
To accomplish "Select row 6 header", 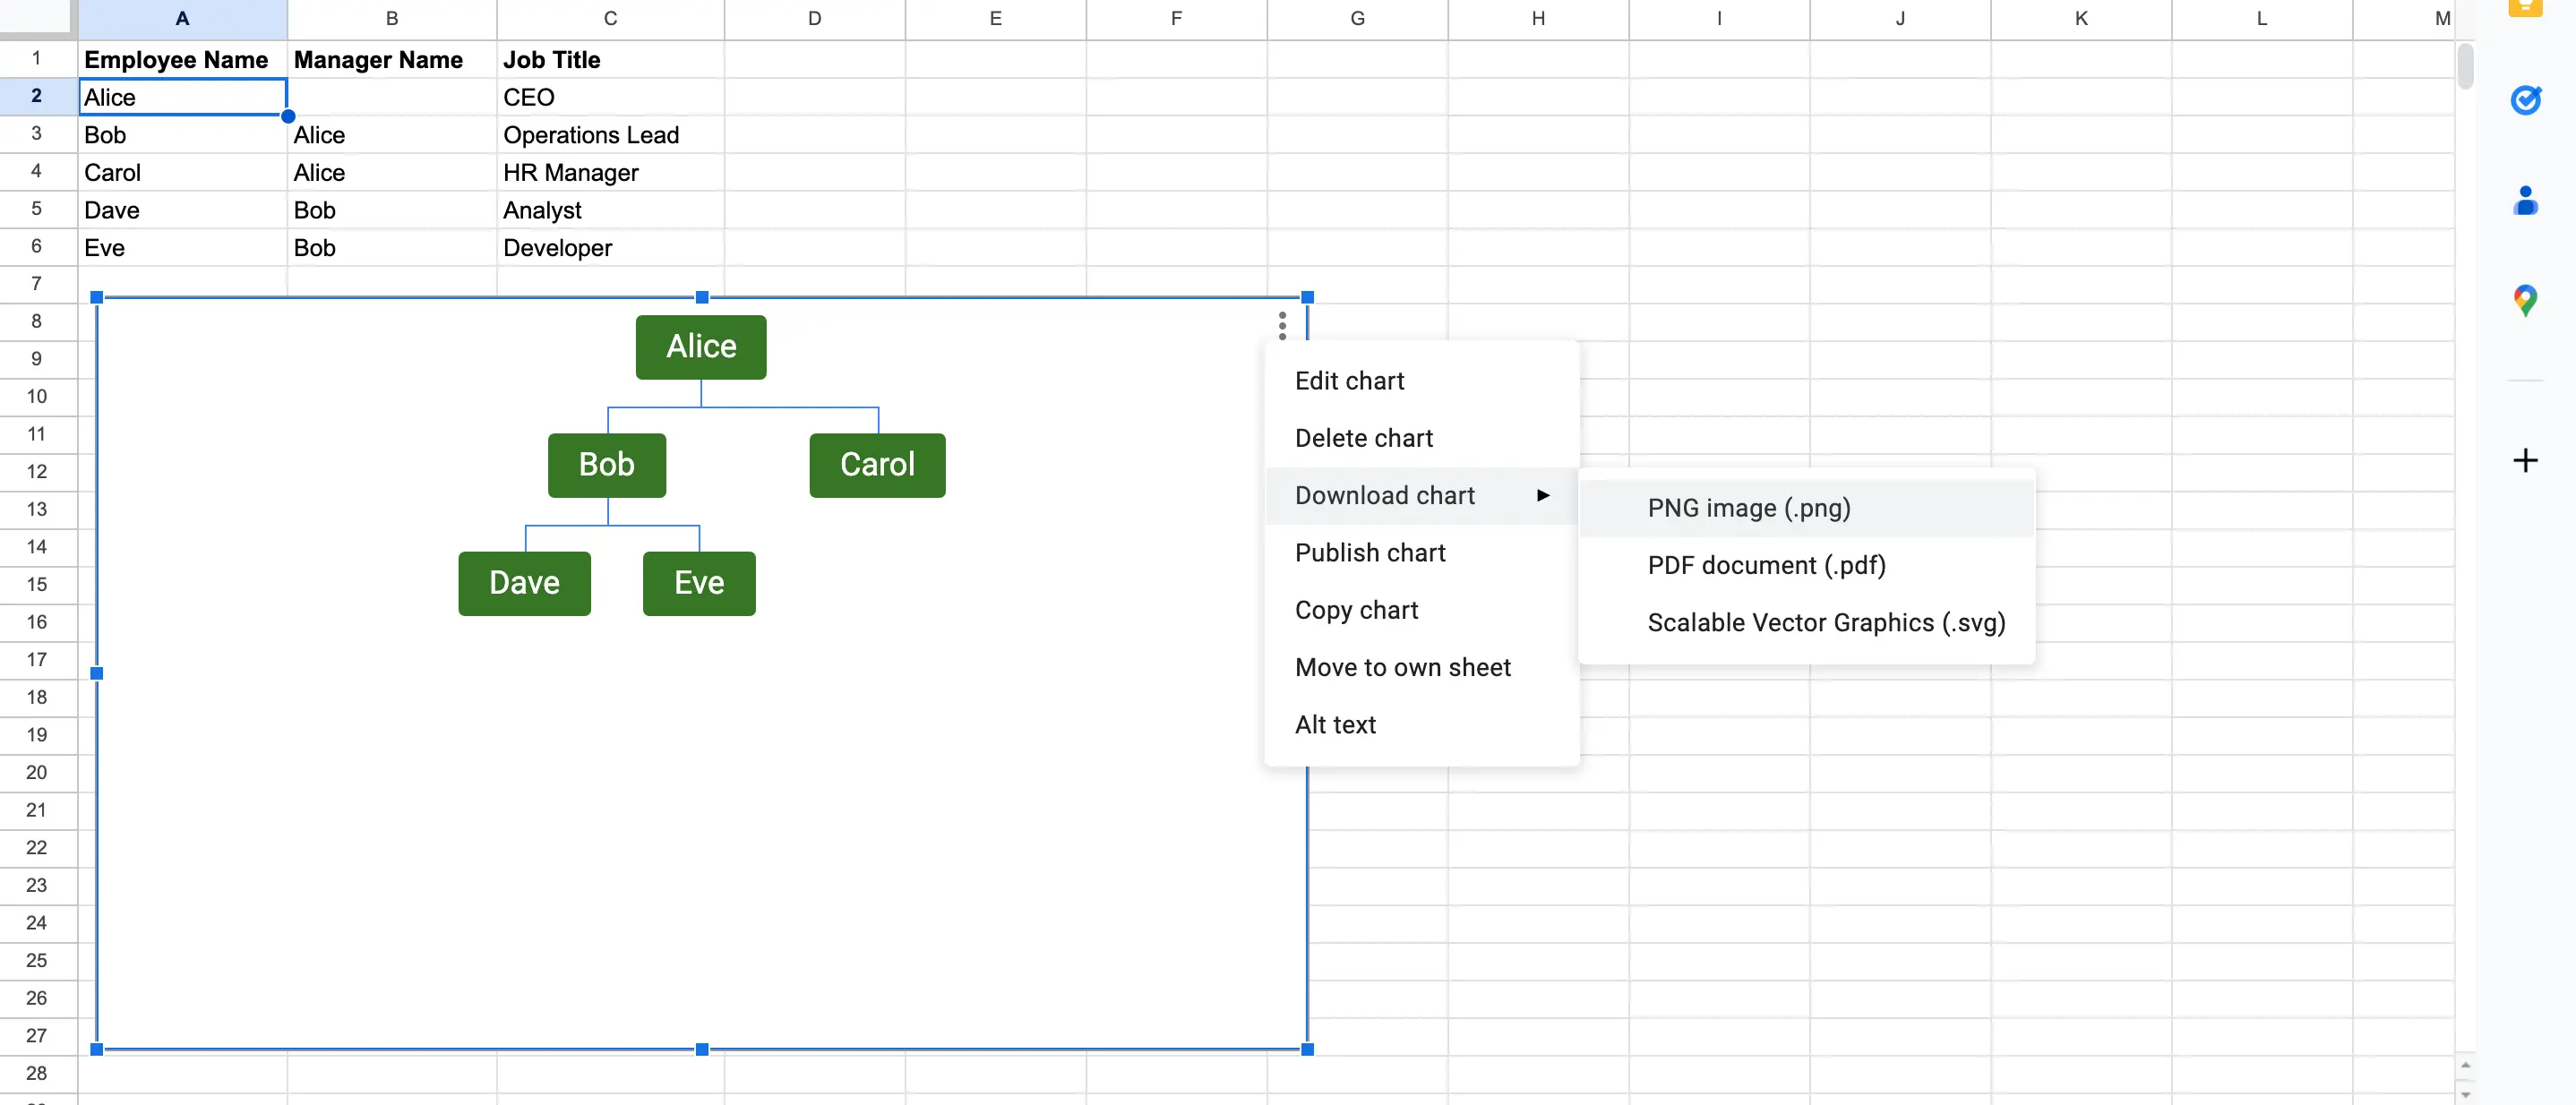I will pos(37,247).
